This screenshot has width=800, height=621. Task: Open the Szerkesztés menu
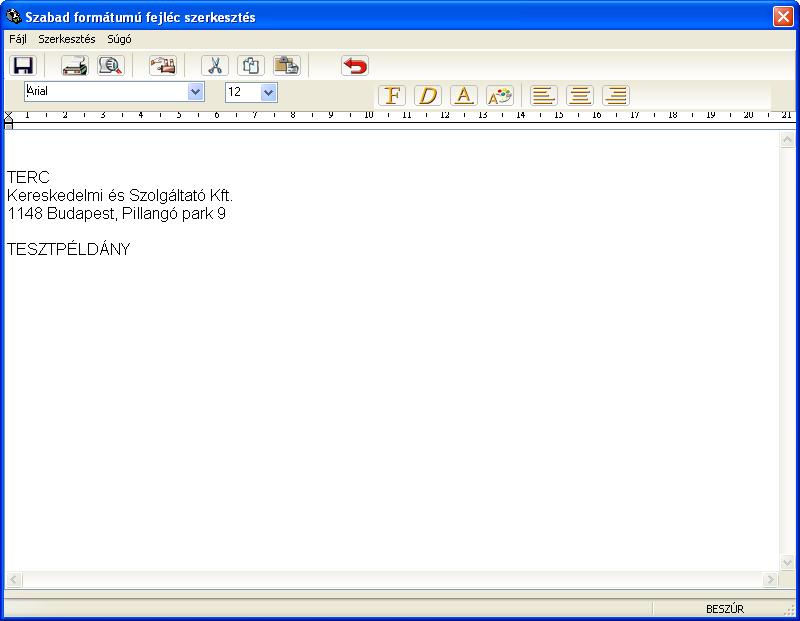pyautogui.click(x=67, y=39)
